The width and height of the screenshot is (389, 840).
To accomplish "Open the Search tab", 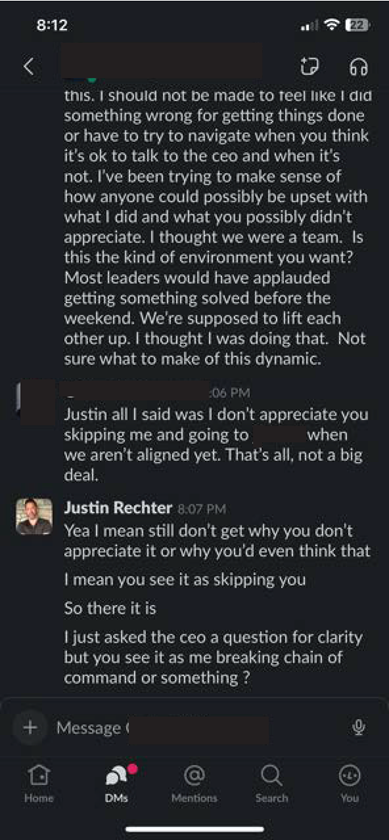I will click(x=272, y=783).
